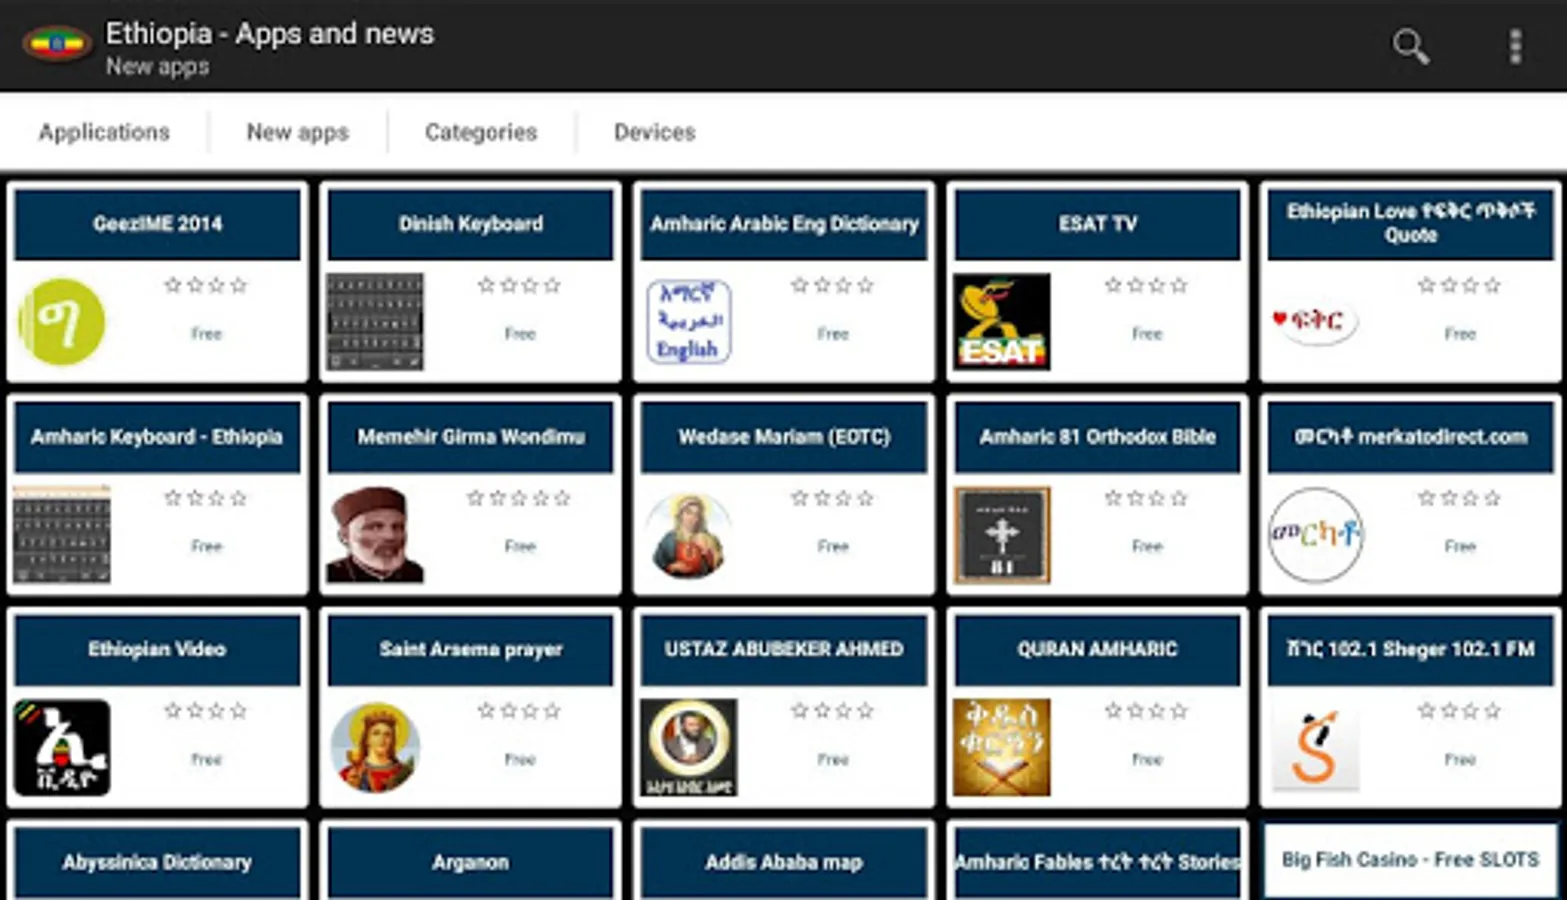
Task: Select Amharic Keyboard - Ethiopia title
Action: pos(157,437)
